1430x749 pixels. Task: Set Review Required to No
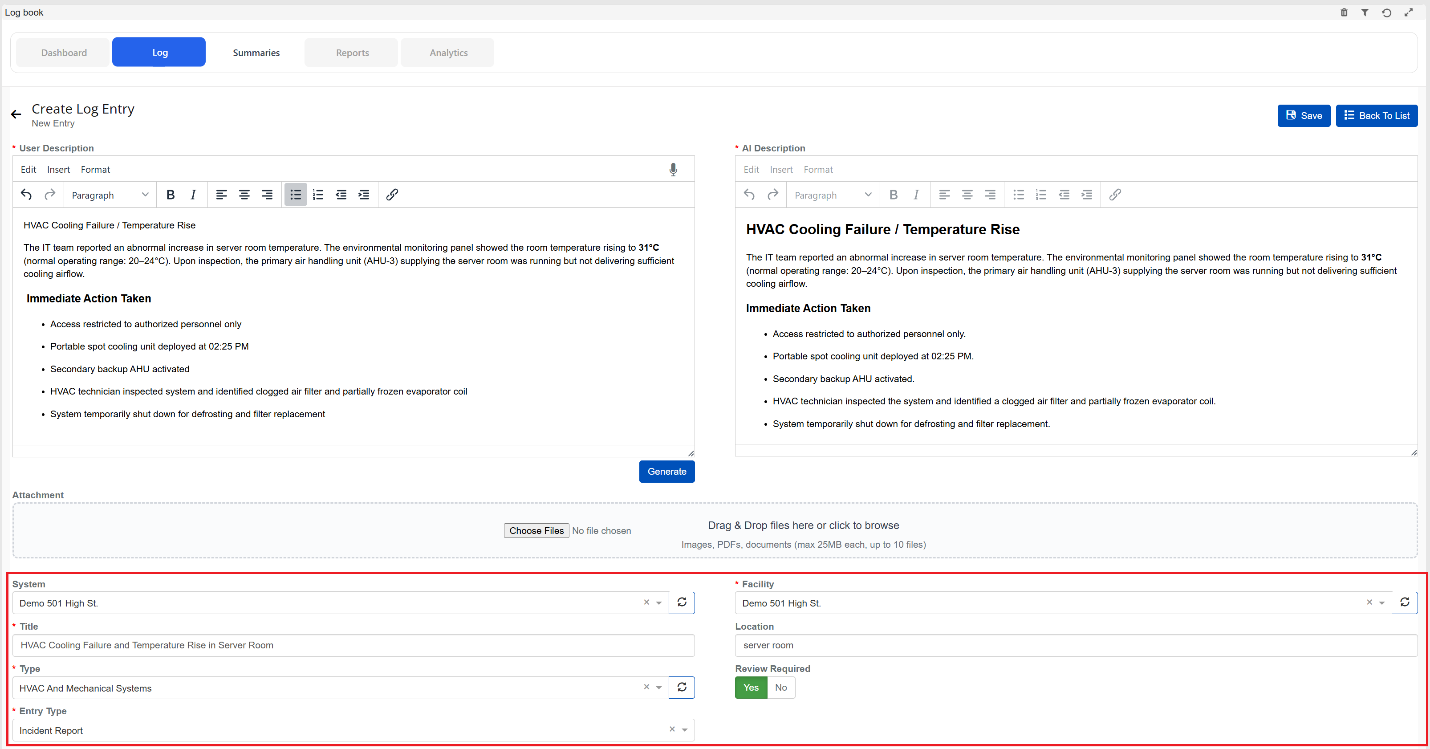(780, 687)
